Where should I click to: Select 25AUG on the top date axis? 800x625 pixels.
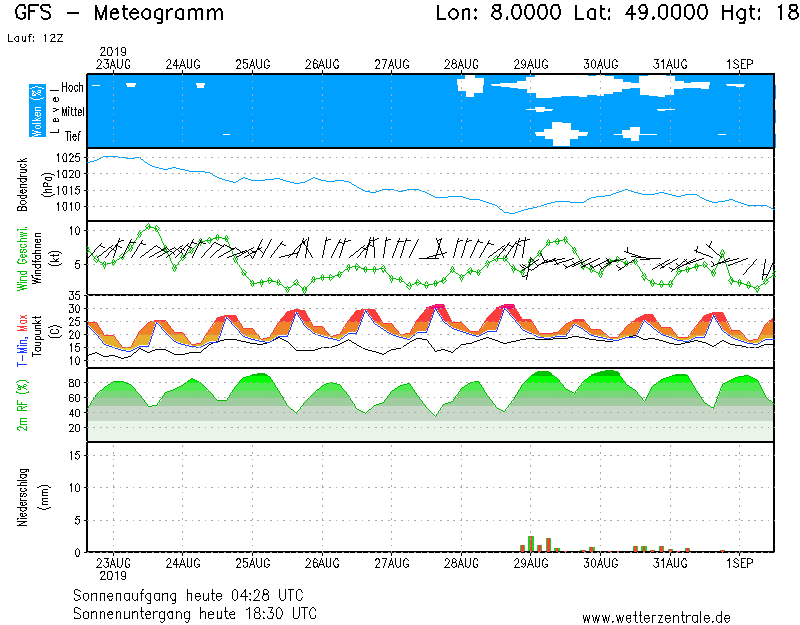coord(252,64)
